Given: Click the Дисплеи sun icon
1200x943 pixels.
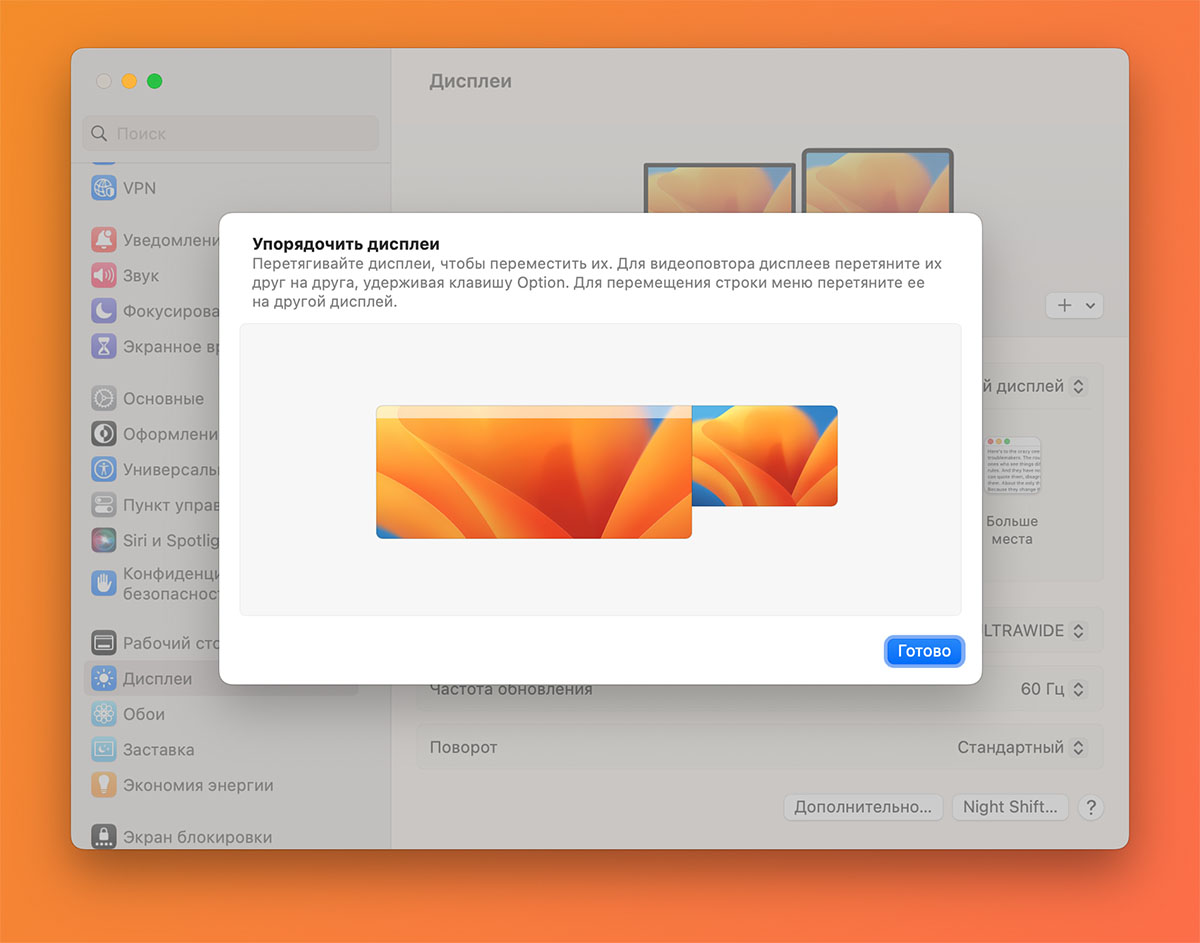Looking at the screenshot, I should [x=104, y=678].
